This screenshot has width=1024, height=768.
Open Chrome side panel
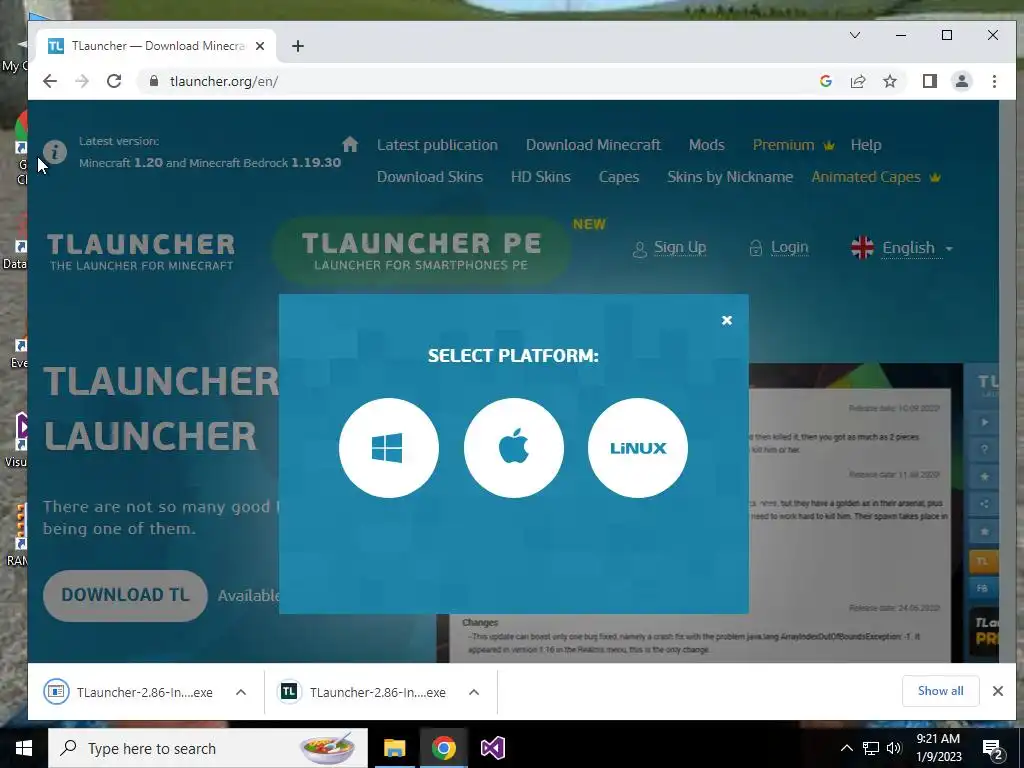click(929, 81)
